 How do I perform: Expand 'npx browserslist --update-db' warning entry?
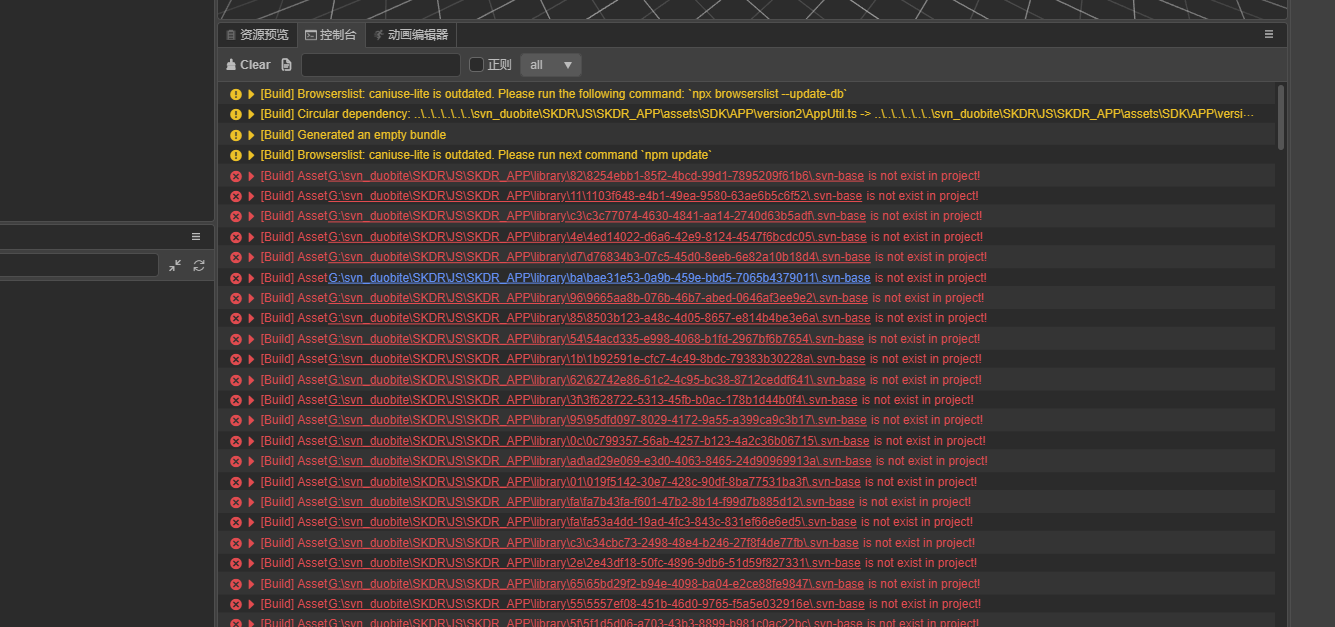(252, 94)
